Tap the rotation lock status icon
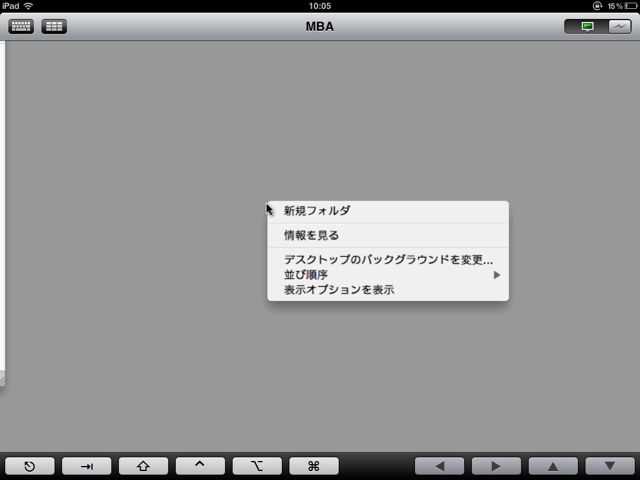The height and width of the screenshot is (480, 640). (597, 6)
